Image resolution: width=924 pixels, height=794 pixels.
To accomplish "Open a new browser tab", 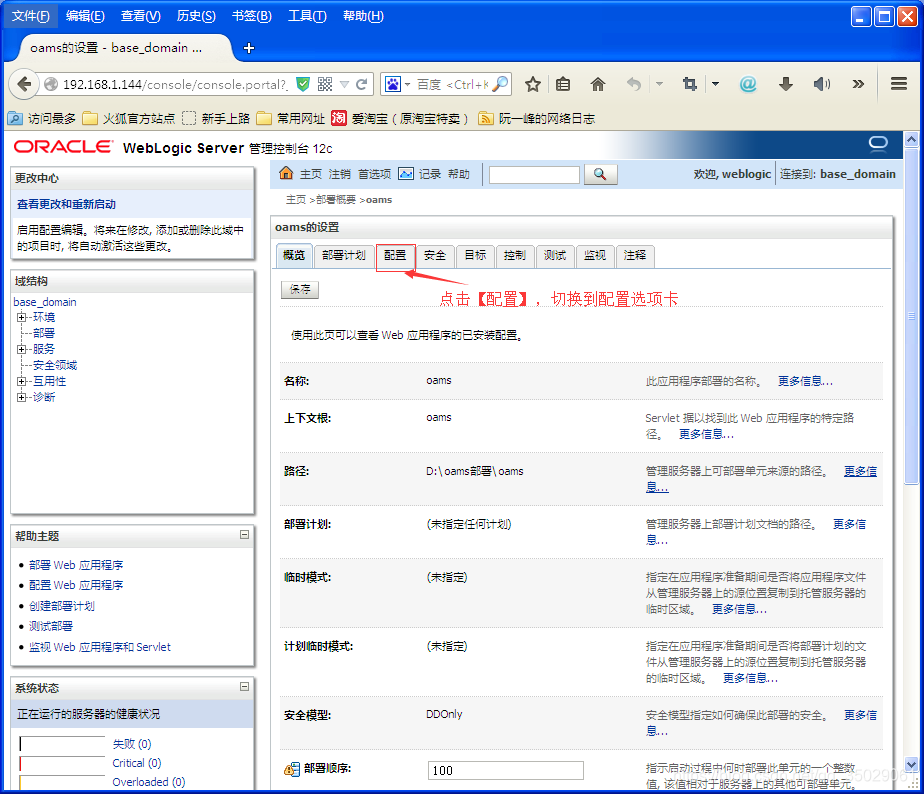I will pyautogui.click(x=249, y=48).
